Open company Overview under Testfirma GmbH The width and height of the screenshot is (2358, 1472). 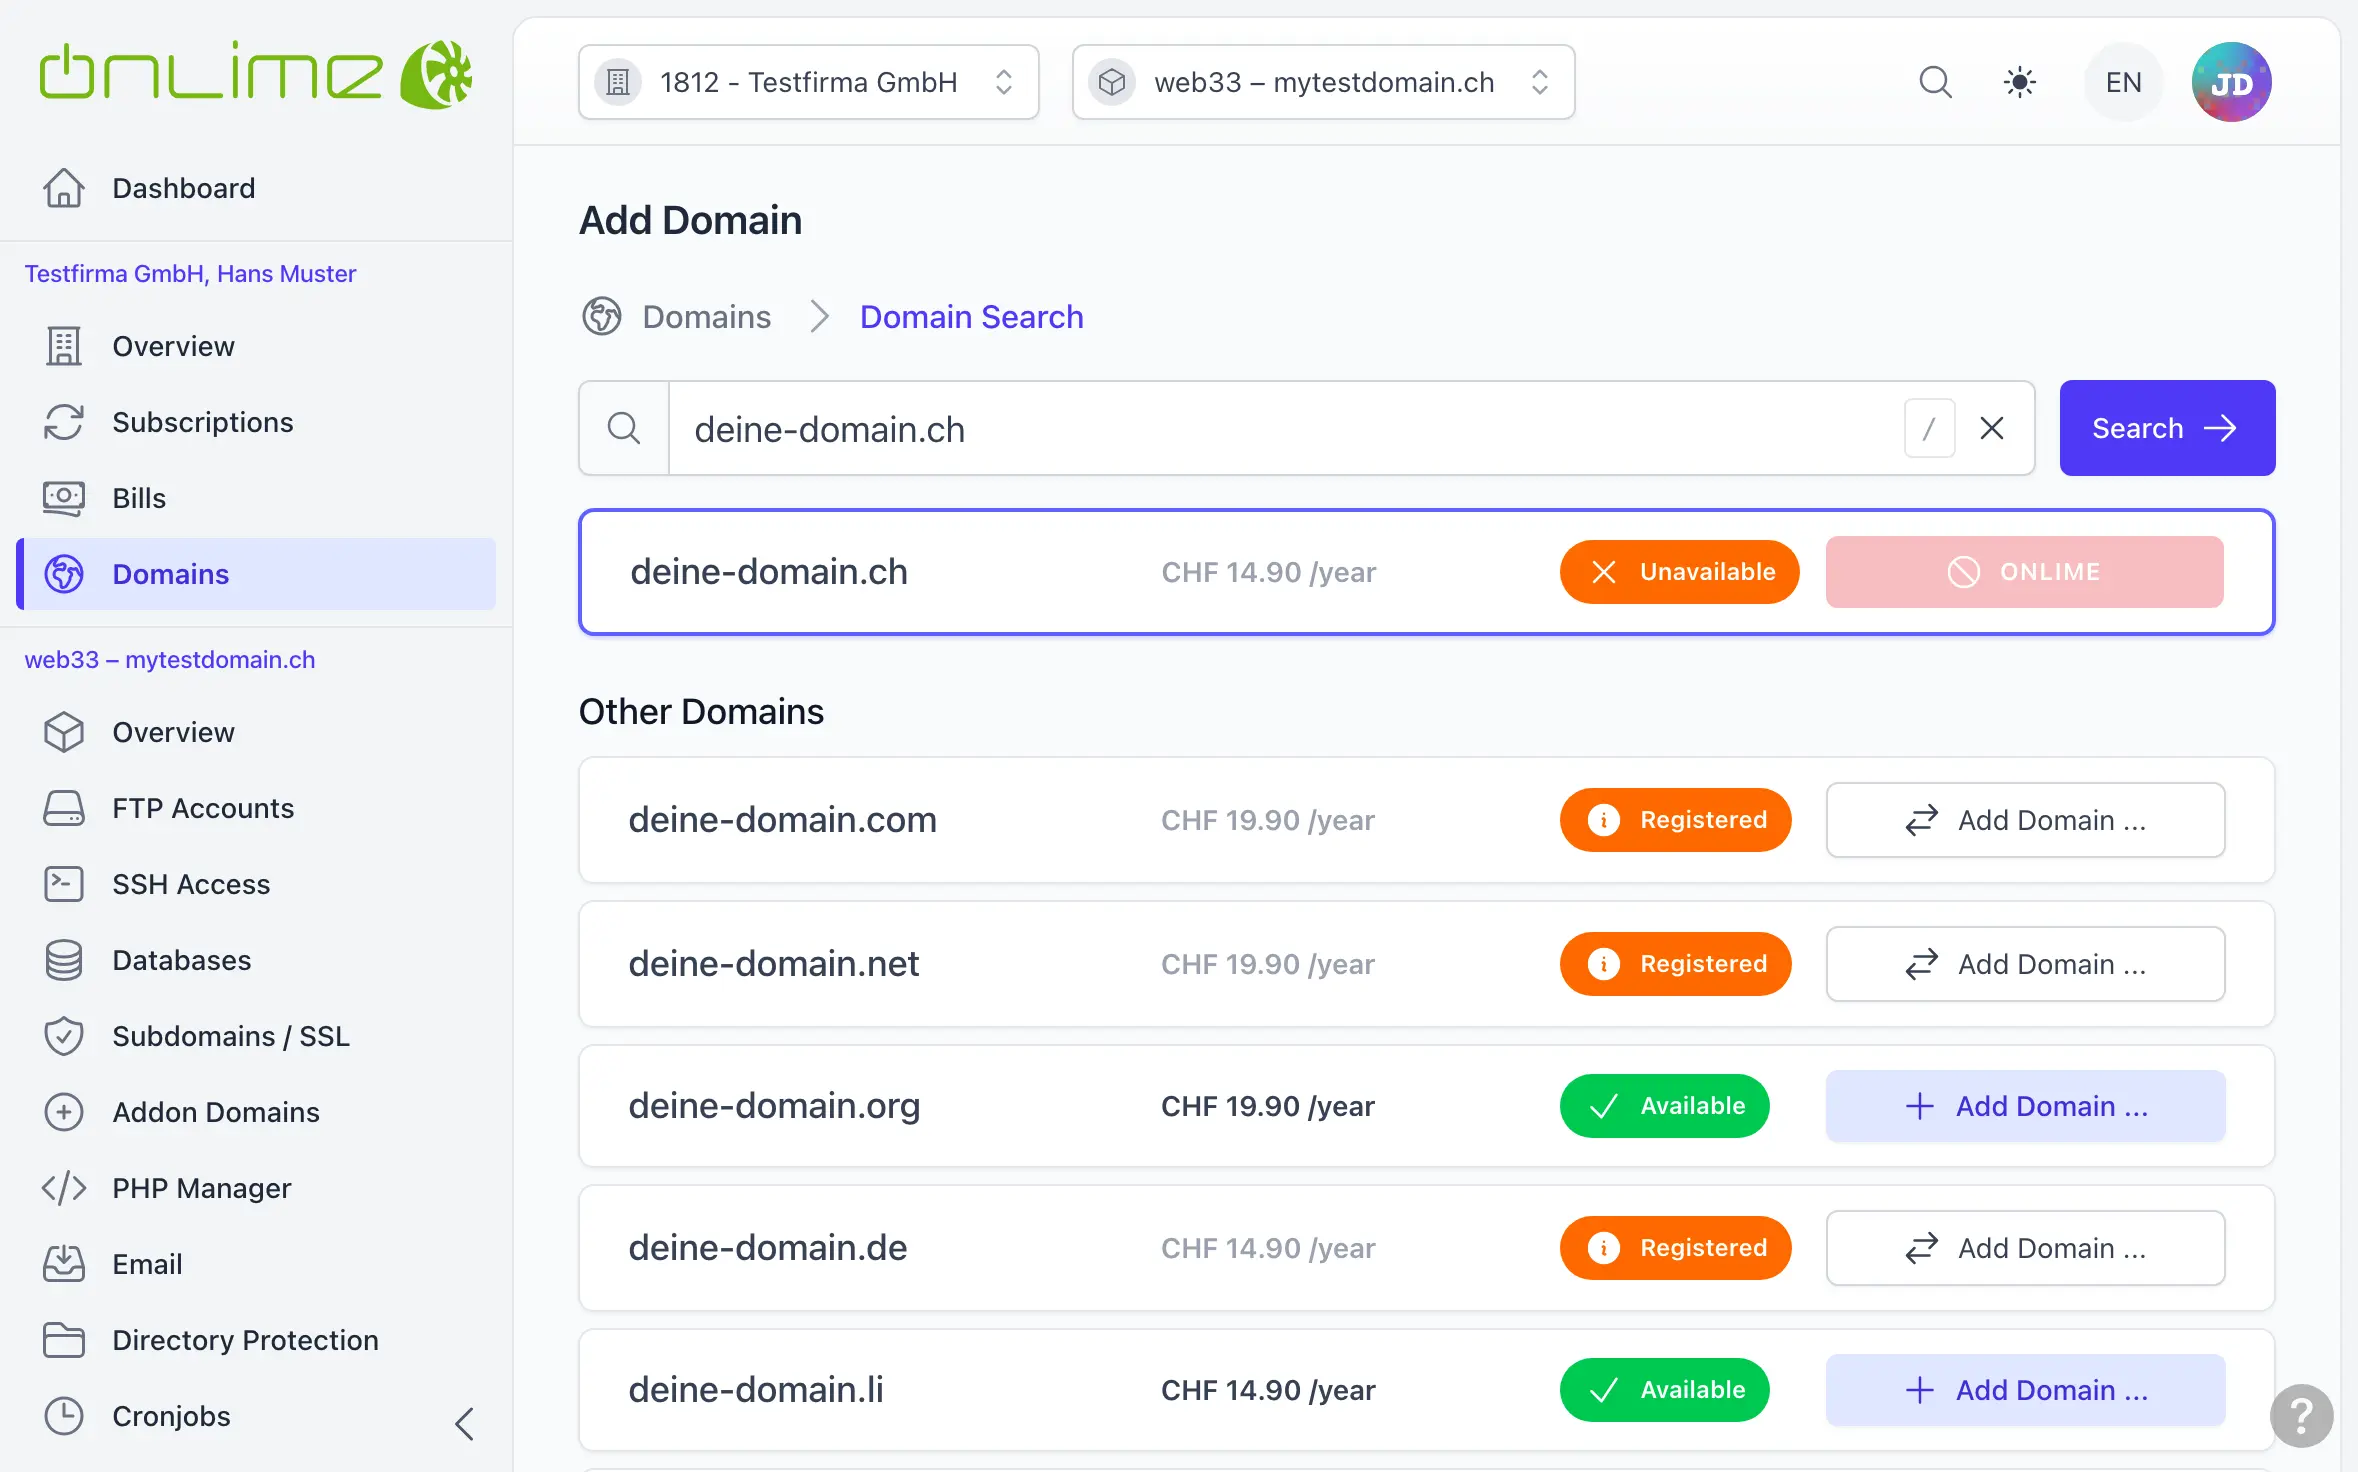pos(256,346)
